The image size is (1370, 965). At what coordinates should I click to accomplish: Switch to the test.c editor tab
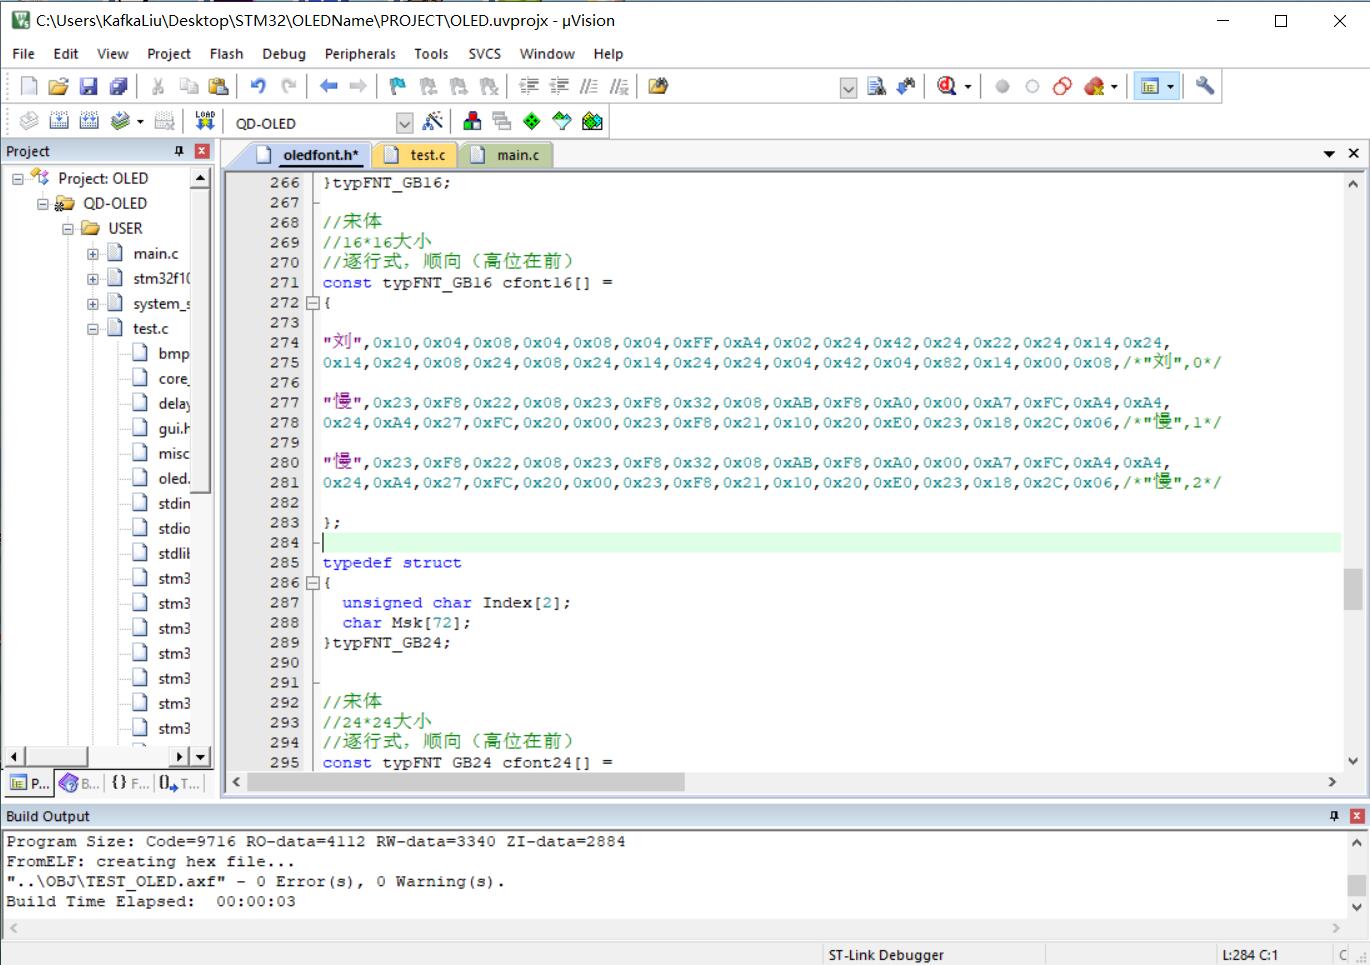(x=418, y=155)
